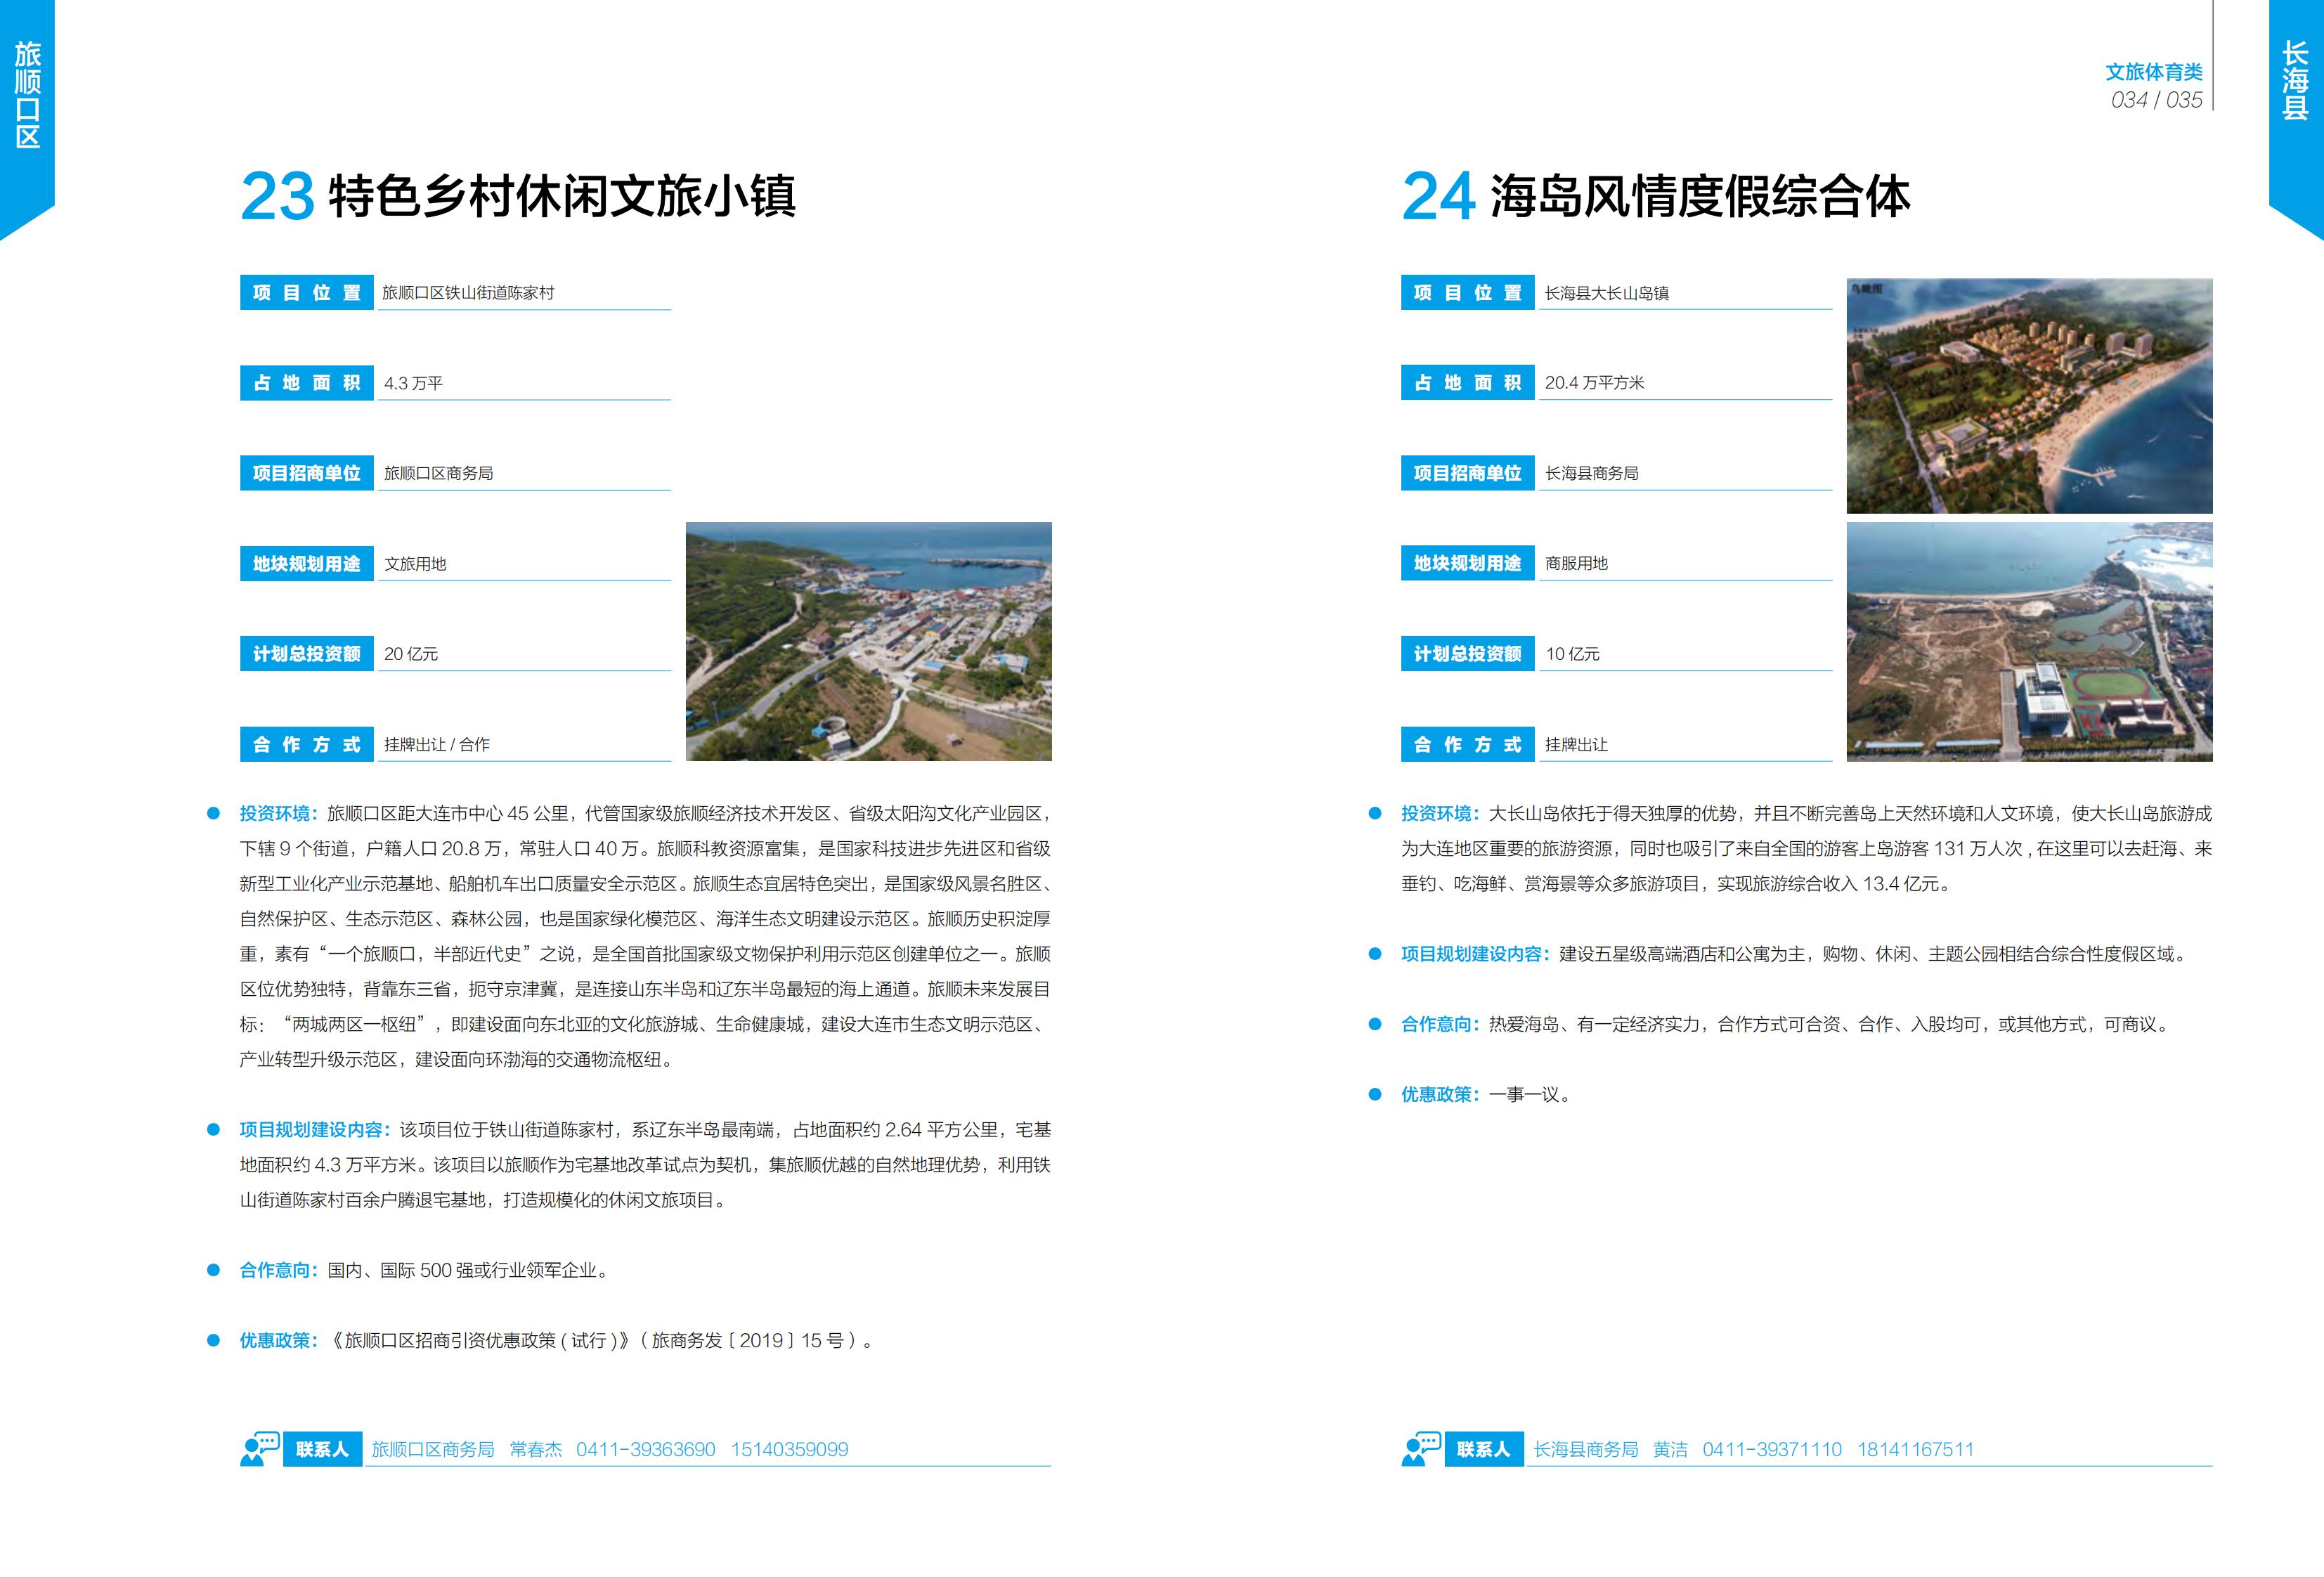Click the 计划总投资额 label on left page
Screen dimensions: 2324x1577
click(x=307, y=654)
